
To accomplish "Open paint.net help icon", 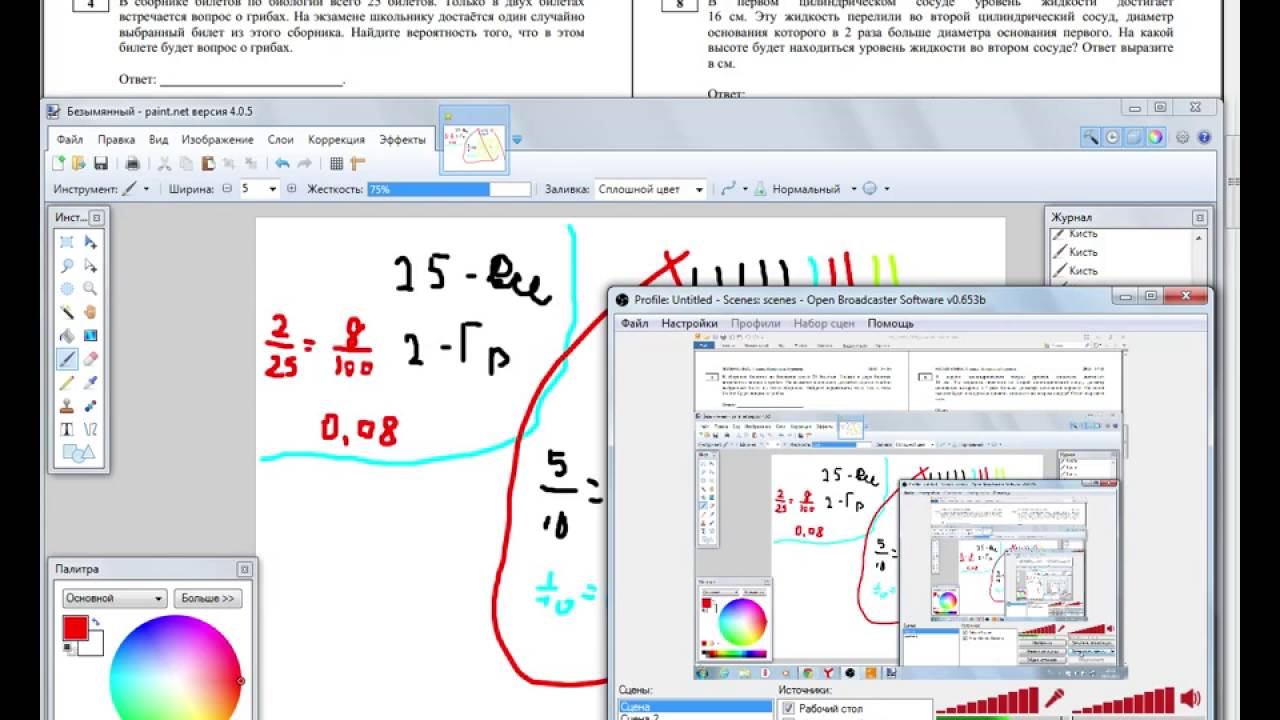I will point(1204,138).
